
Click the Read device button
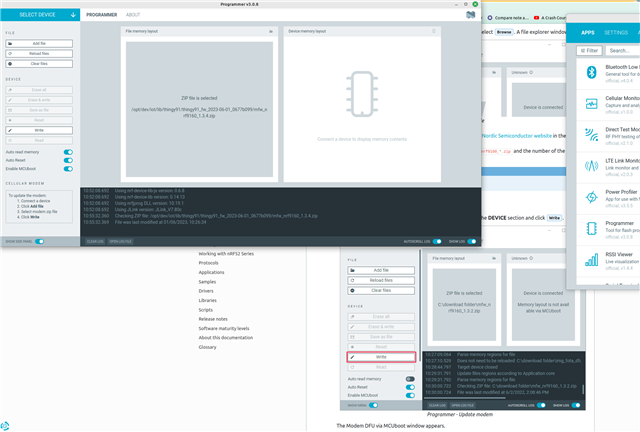[x=39, y=140]
